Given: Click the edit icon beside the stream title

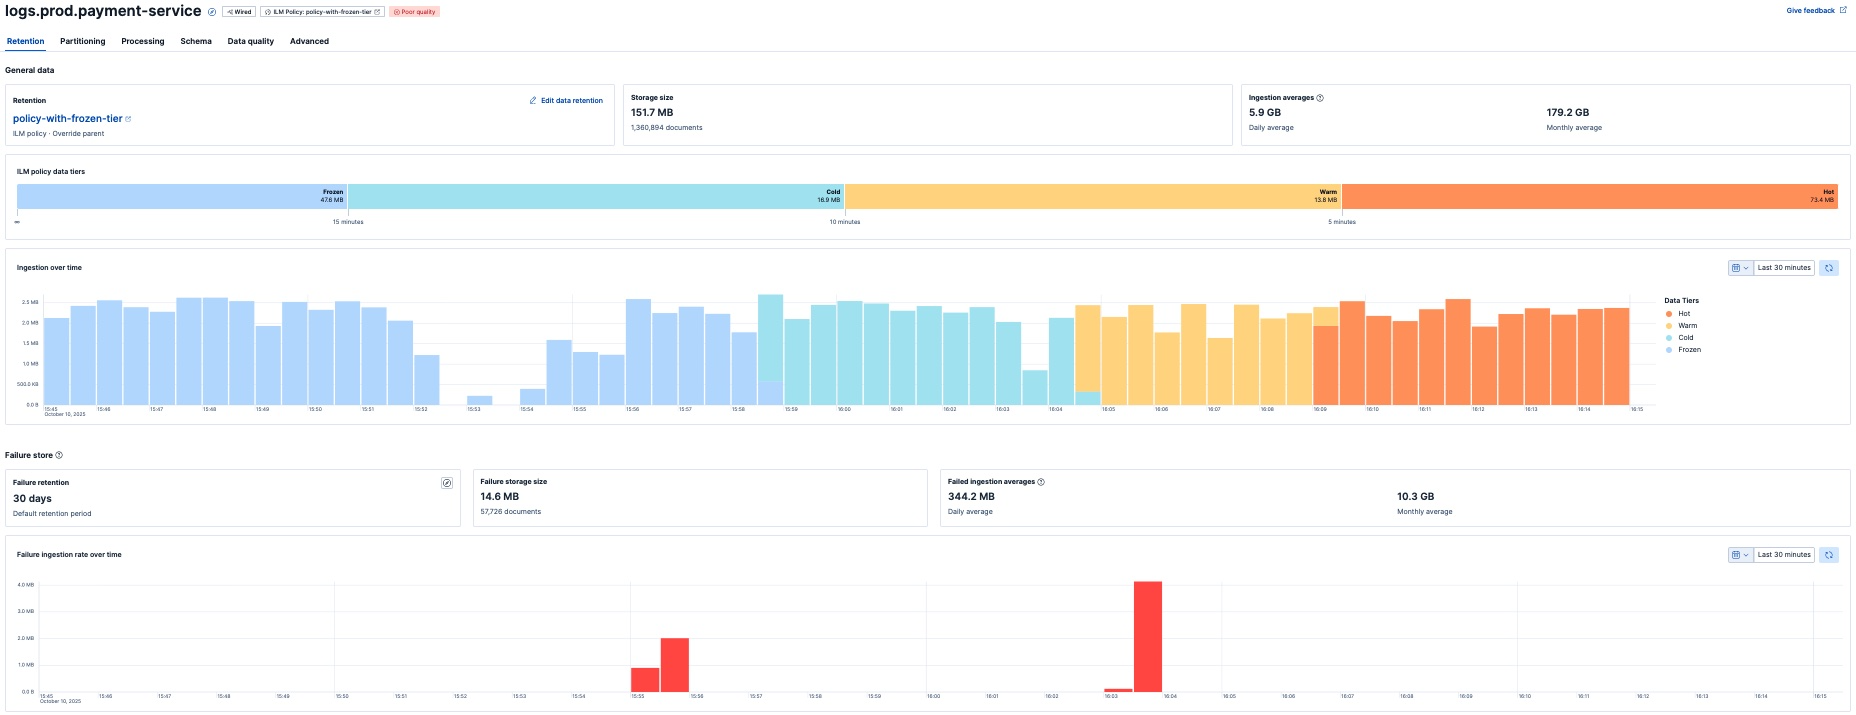Looking at the screenshot, I should coord(212,12).
